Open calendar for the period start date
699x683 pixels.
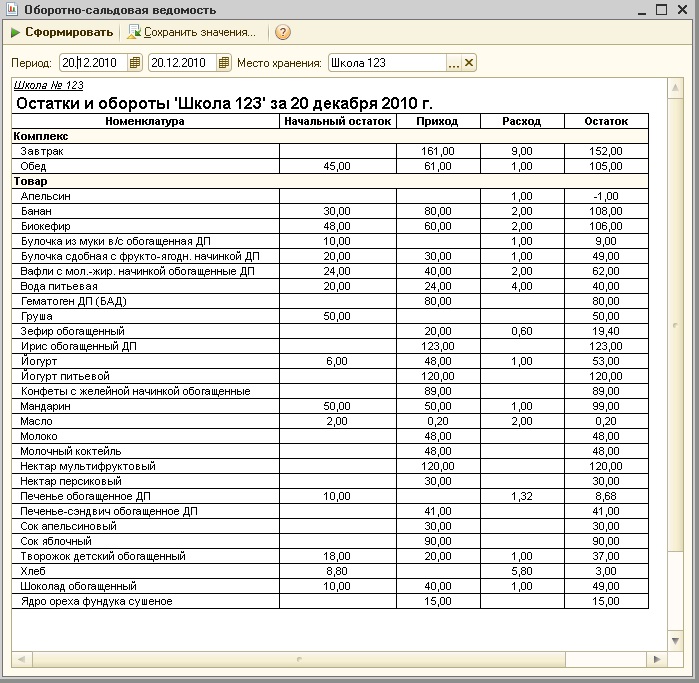coord(136,63)
